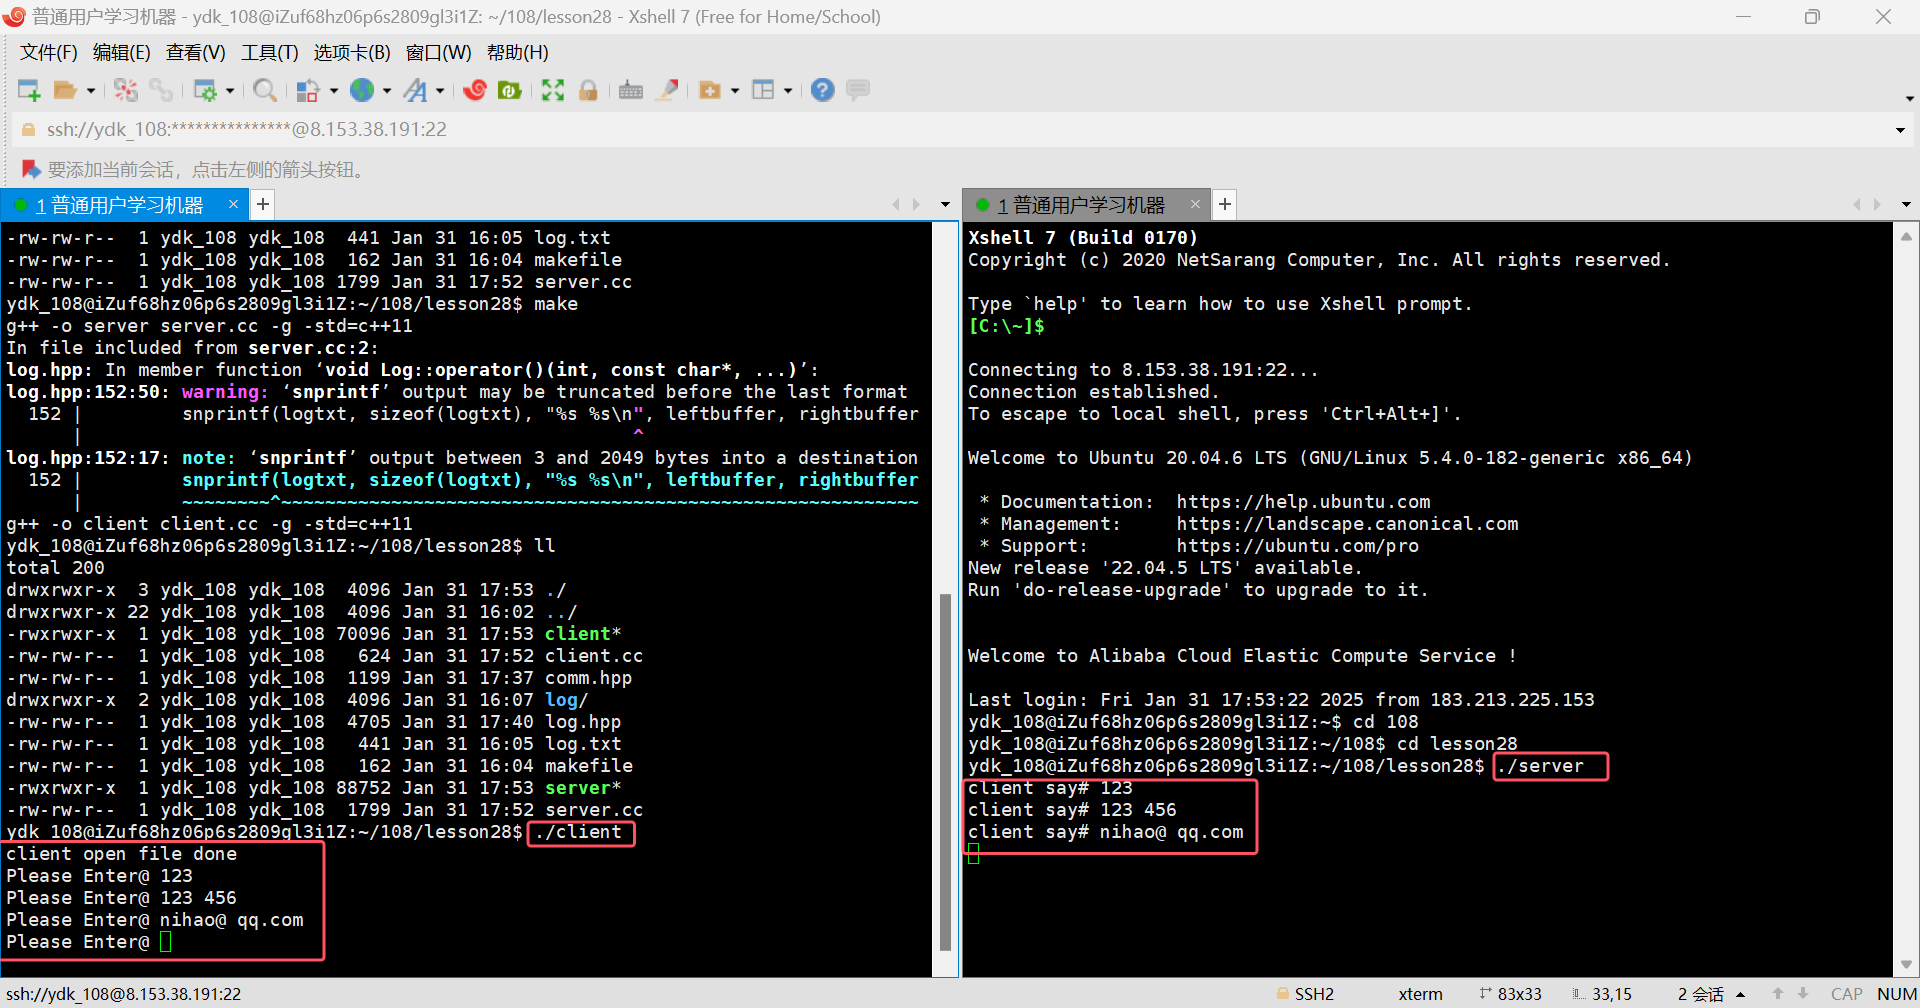Expand color scheme dropdown arrow

click(334, 91)
